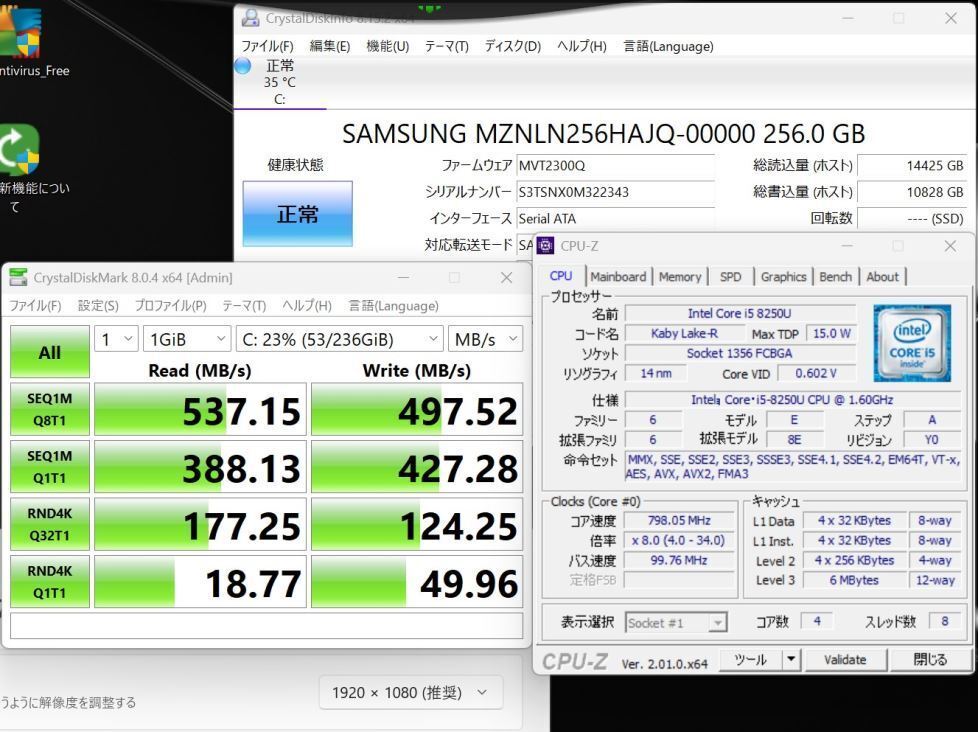Close the CrystalDiskMark window
This screenshot has height=732, width=978.
[506, 277]
